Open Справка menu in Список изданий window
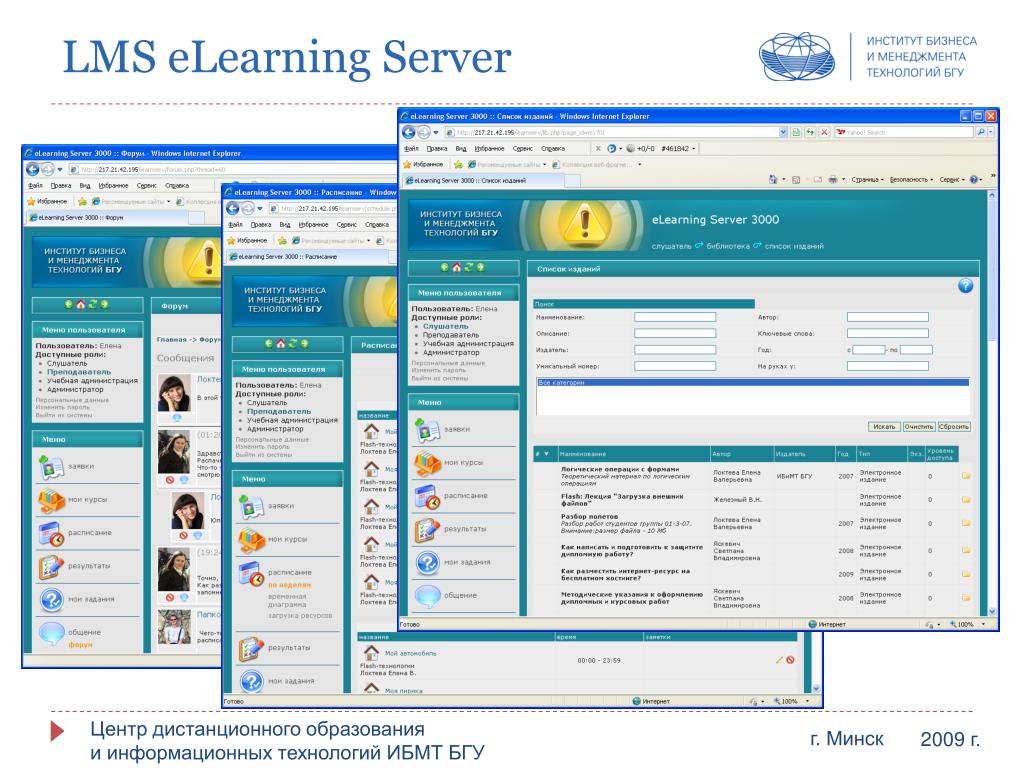Screen dimensions: 1024x768 (x=553, y=148)
